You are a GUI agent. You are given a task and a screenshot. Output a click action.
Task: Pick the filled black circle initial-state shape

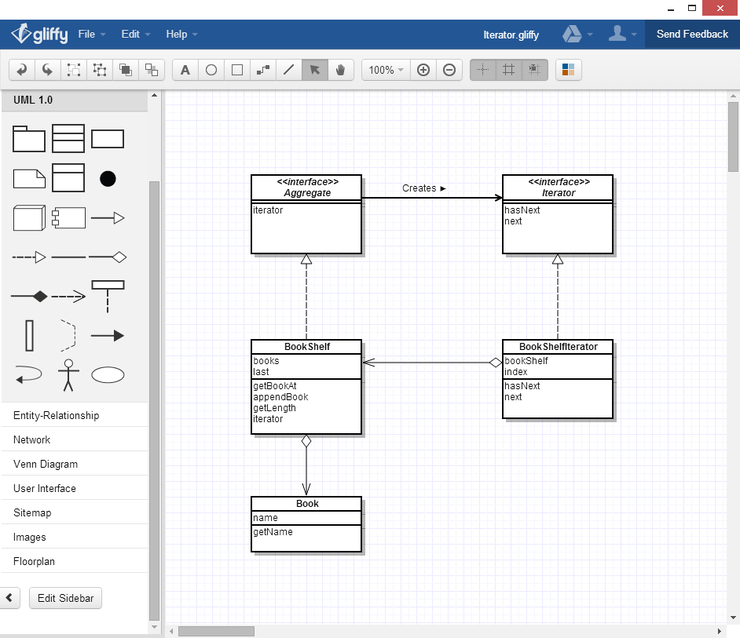pyautogui.click(x=108, y=179)
